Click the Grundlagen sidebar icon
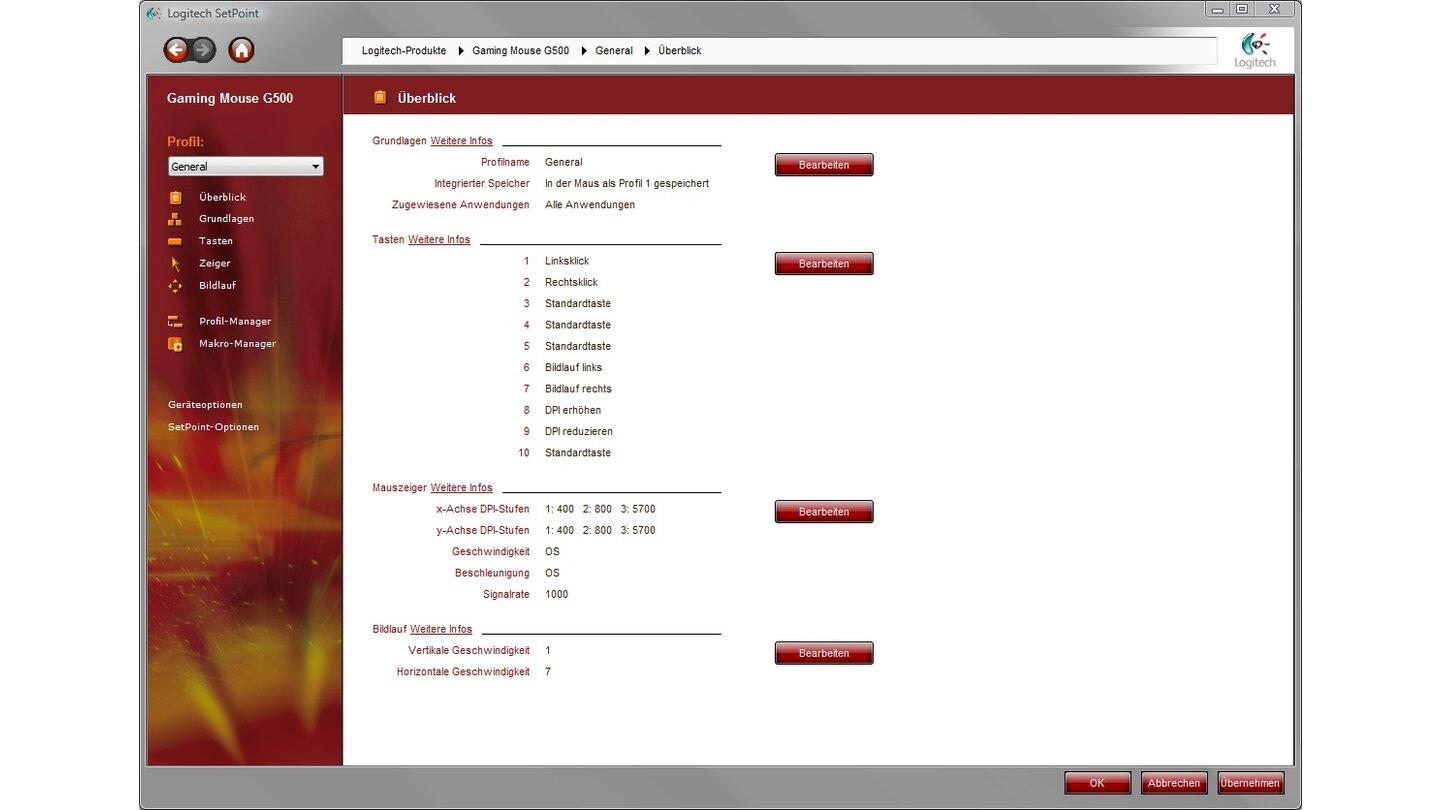Image resolution: width=1440 pixels, height=810 pixels. (175, 219)
